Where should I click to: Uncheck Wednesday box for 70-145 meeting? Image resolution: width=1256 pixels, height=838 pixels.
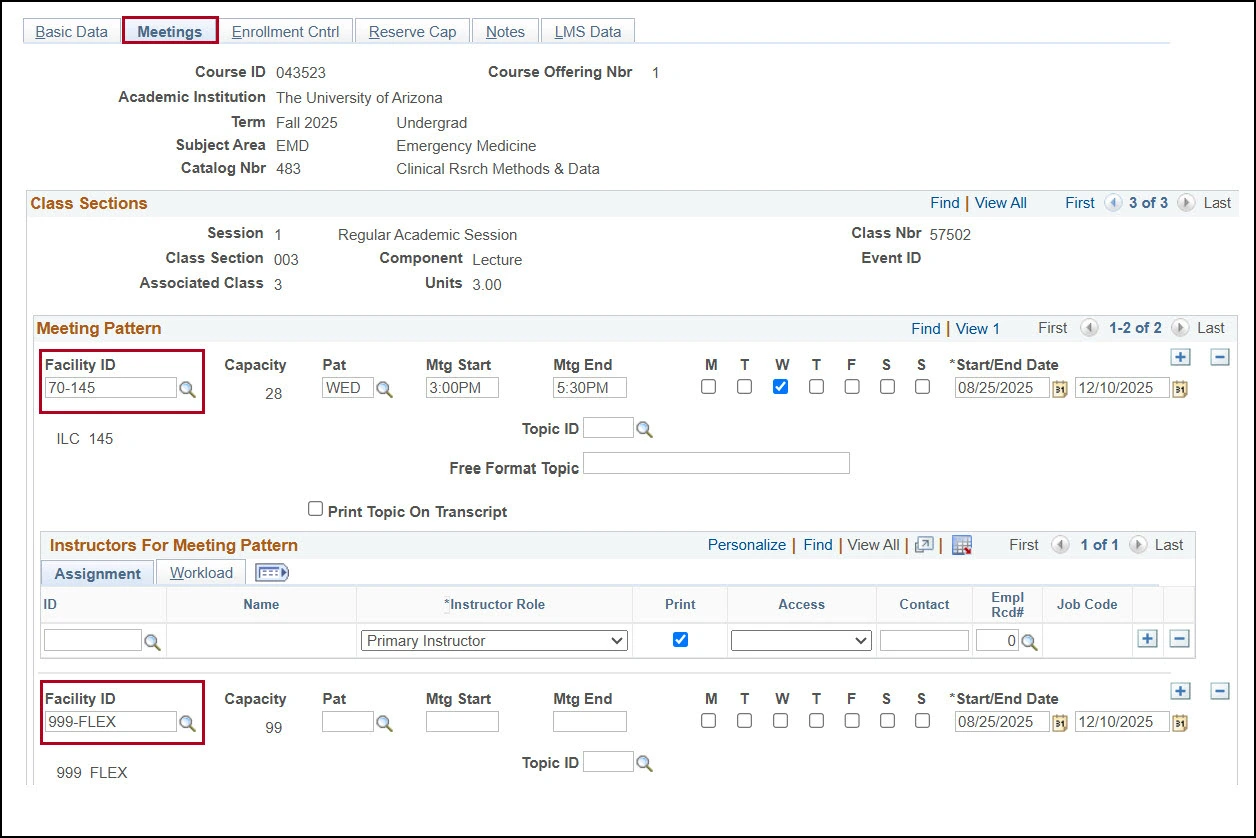tap(780, 386)
